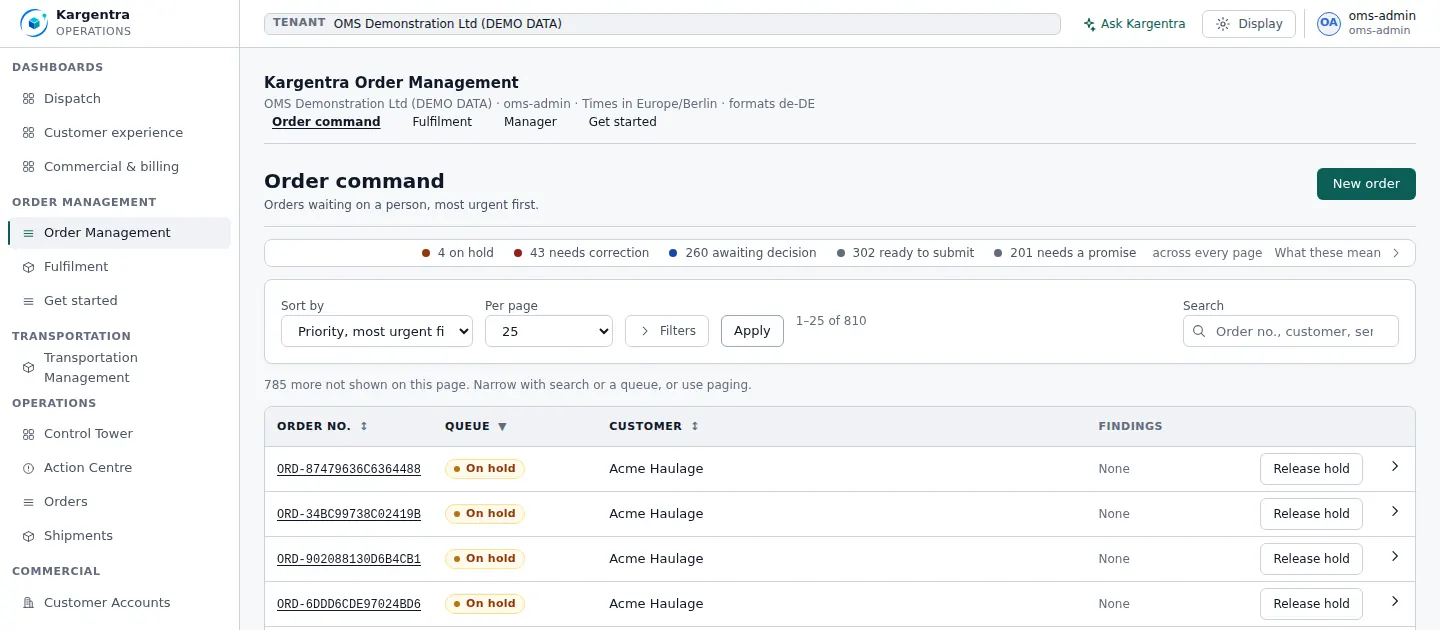
Task: Click the Orders list icon in sidebar
Action: [x=28, y=502]
